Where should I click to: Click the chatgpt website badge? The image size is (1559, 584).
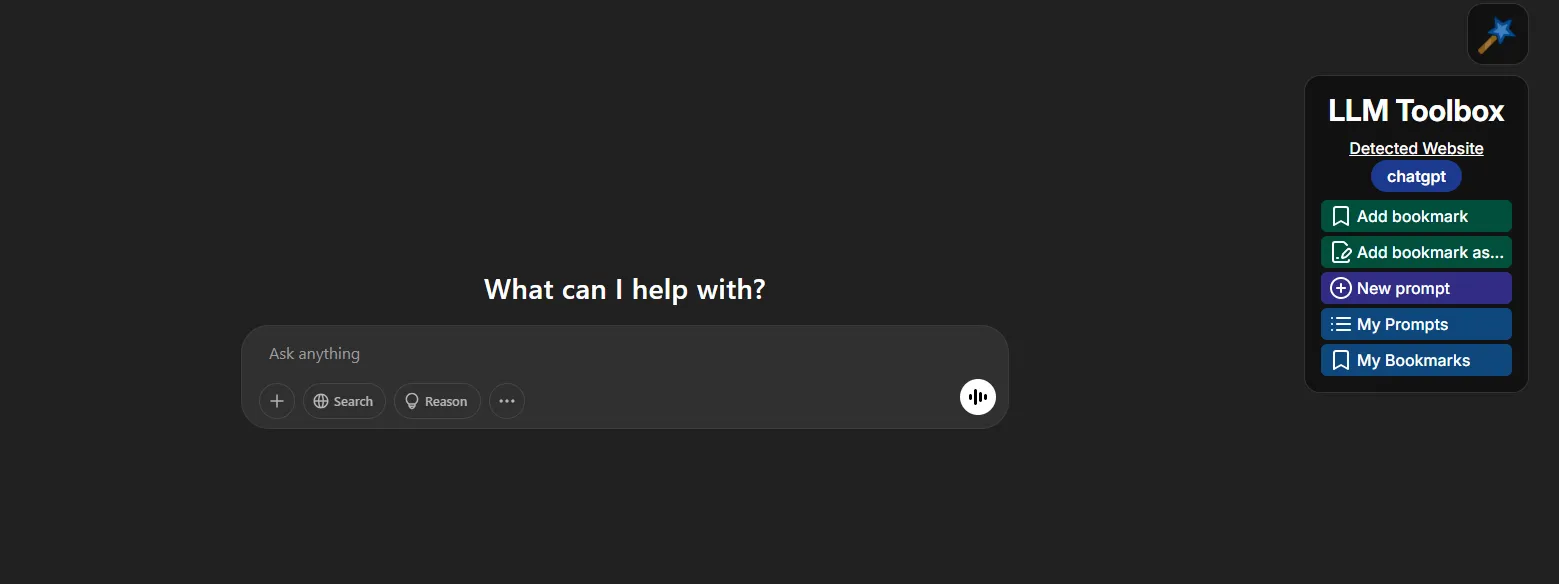pos(1416,177)
